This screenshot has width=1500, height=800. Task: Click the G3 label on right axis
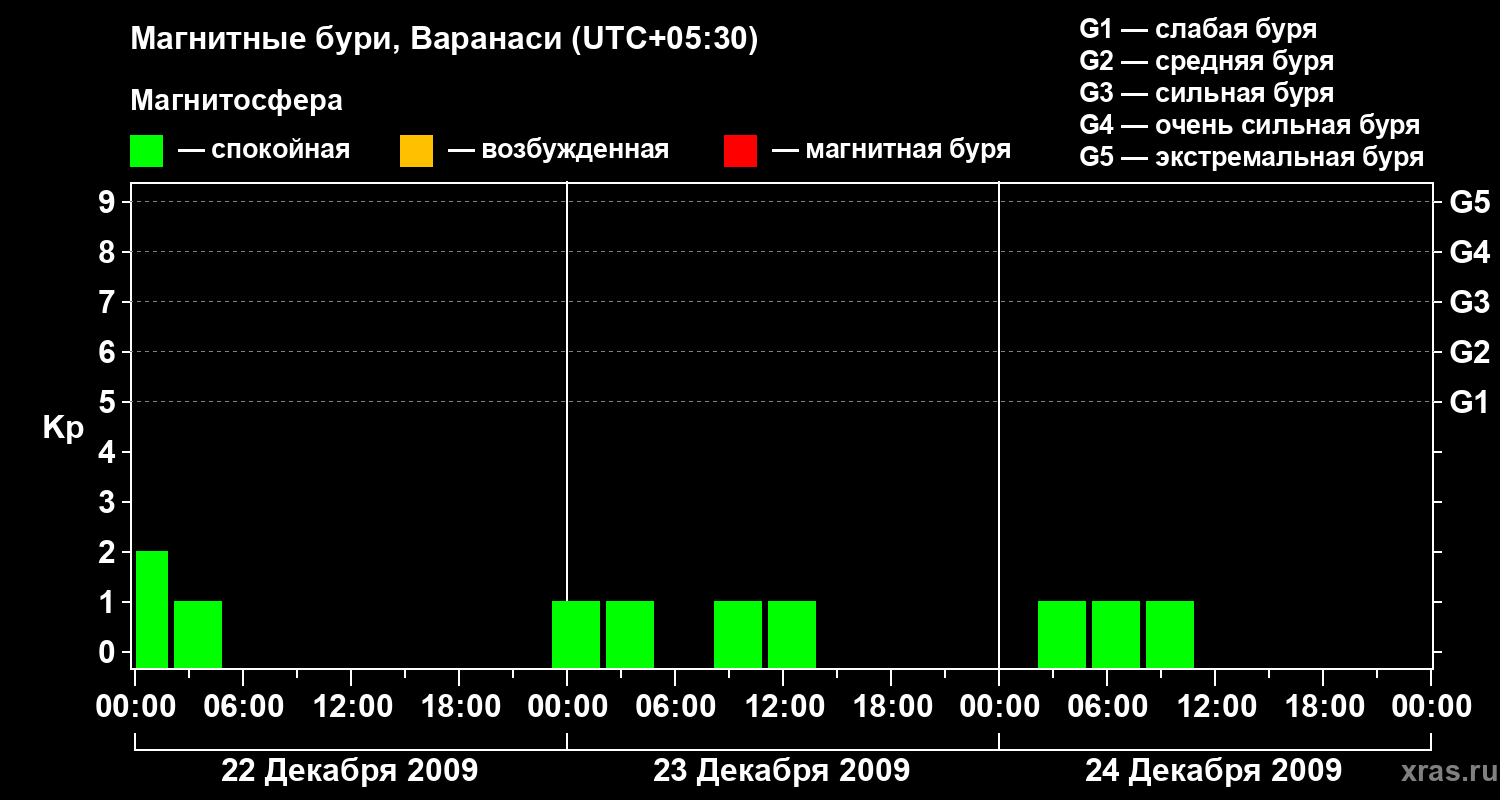tap(1470, 302)
